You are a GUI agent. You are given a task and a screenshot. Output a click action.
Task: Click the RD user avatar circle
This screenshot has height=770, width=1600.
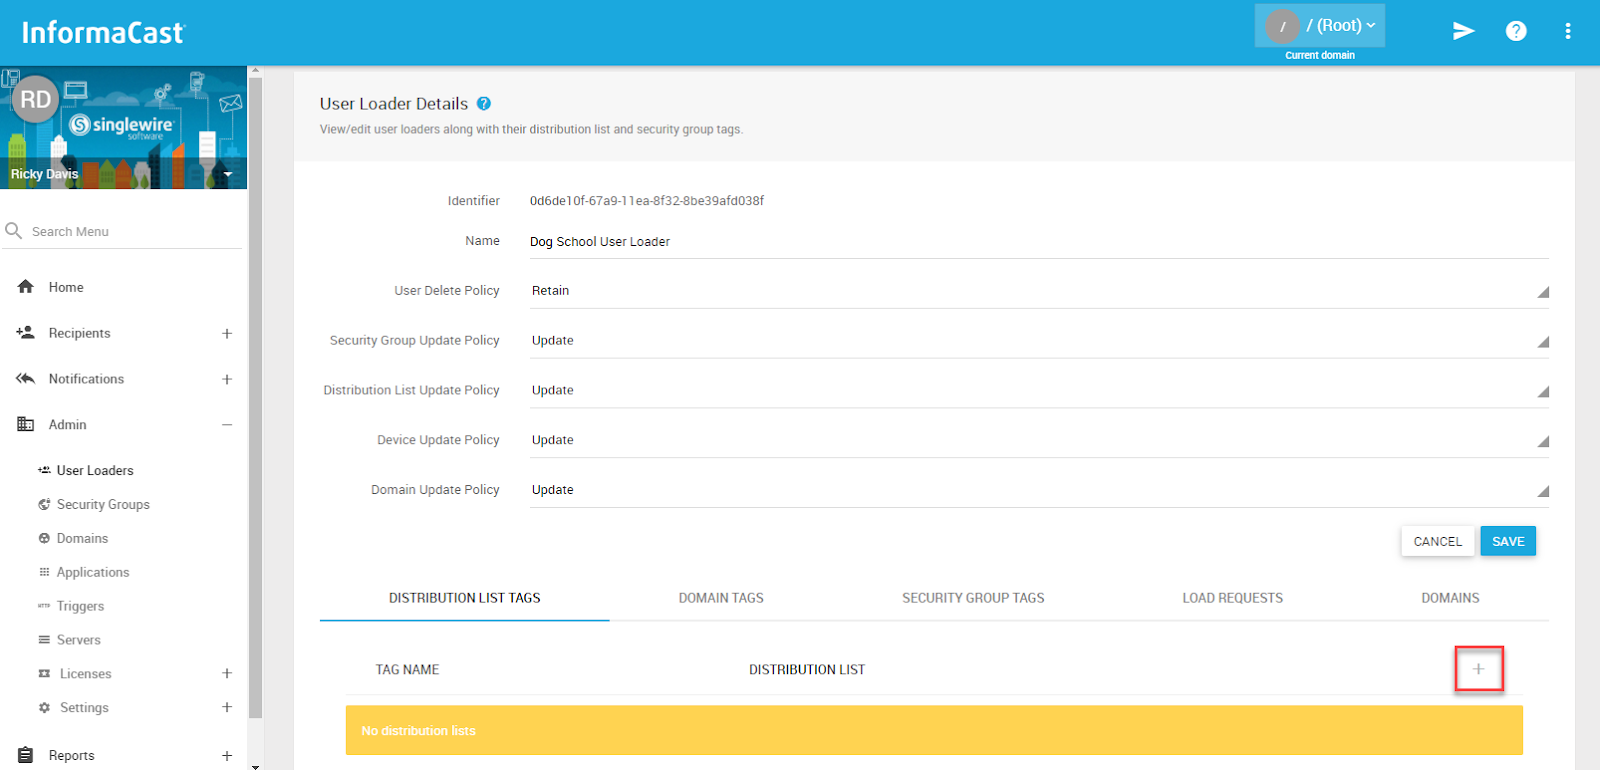click(36, 99)
